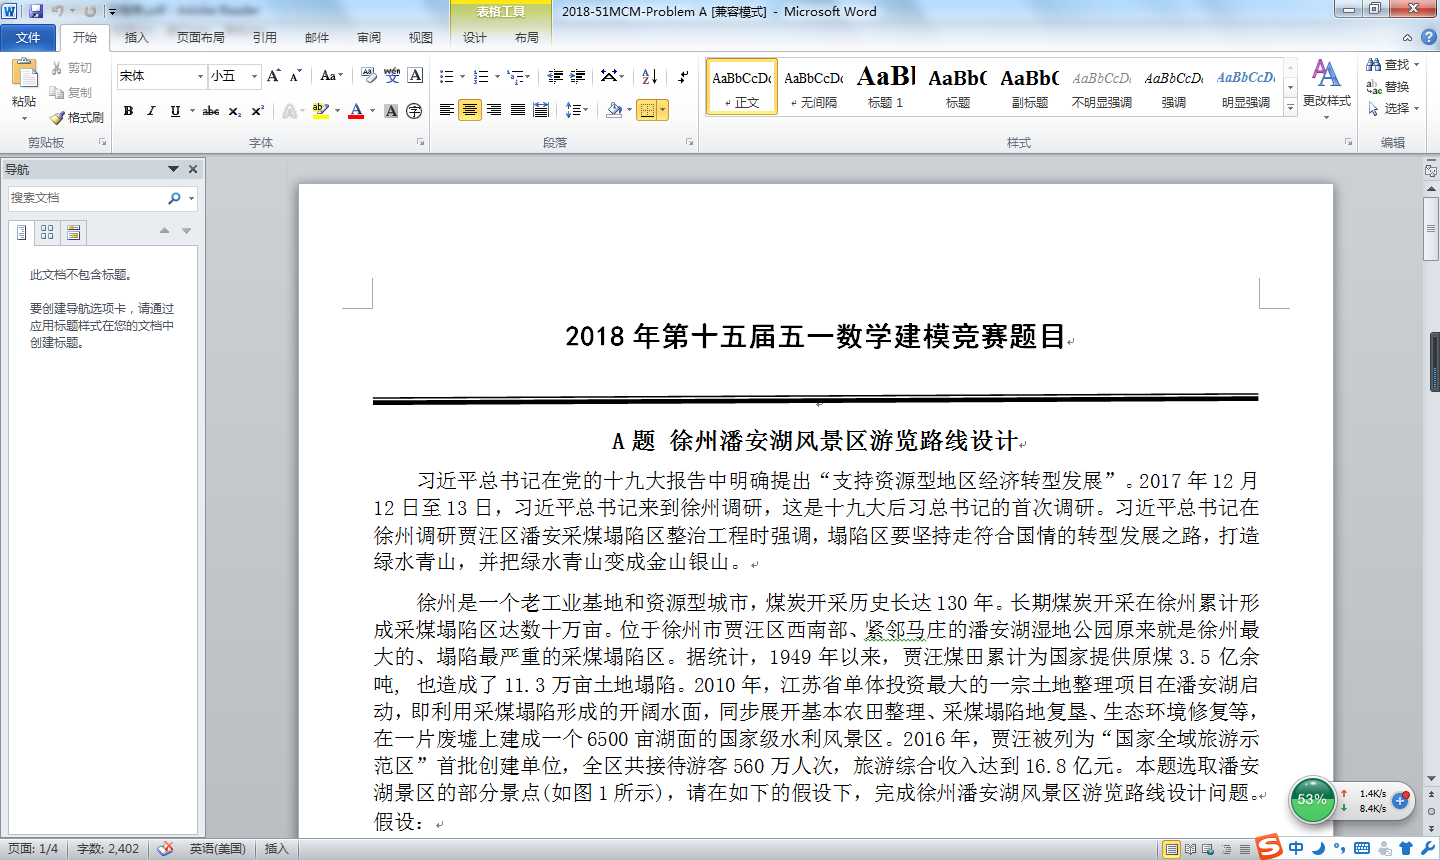Click the Clear Formatting eraser icon
The height and width of the screenshot is (860, 1440).
pyautogui.click(x=369, y=76)
